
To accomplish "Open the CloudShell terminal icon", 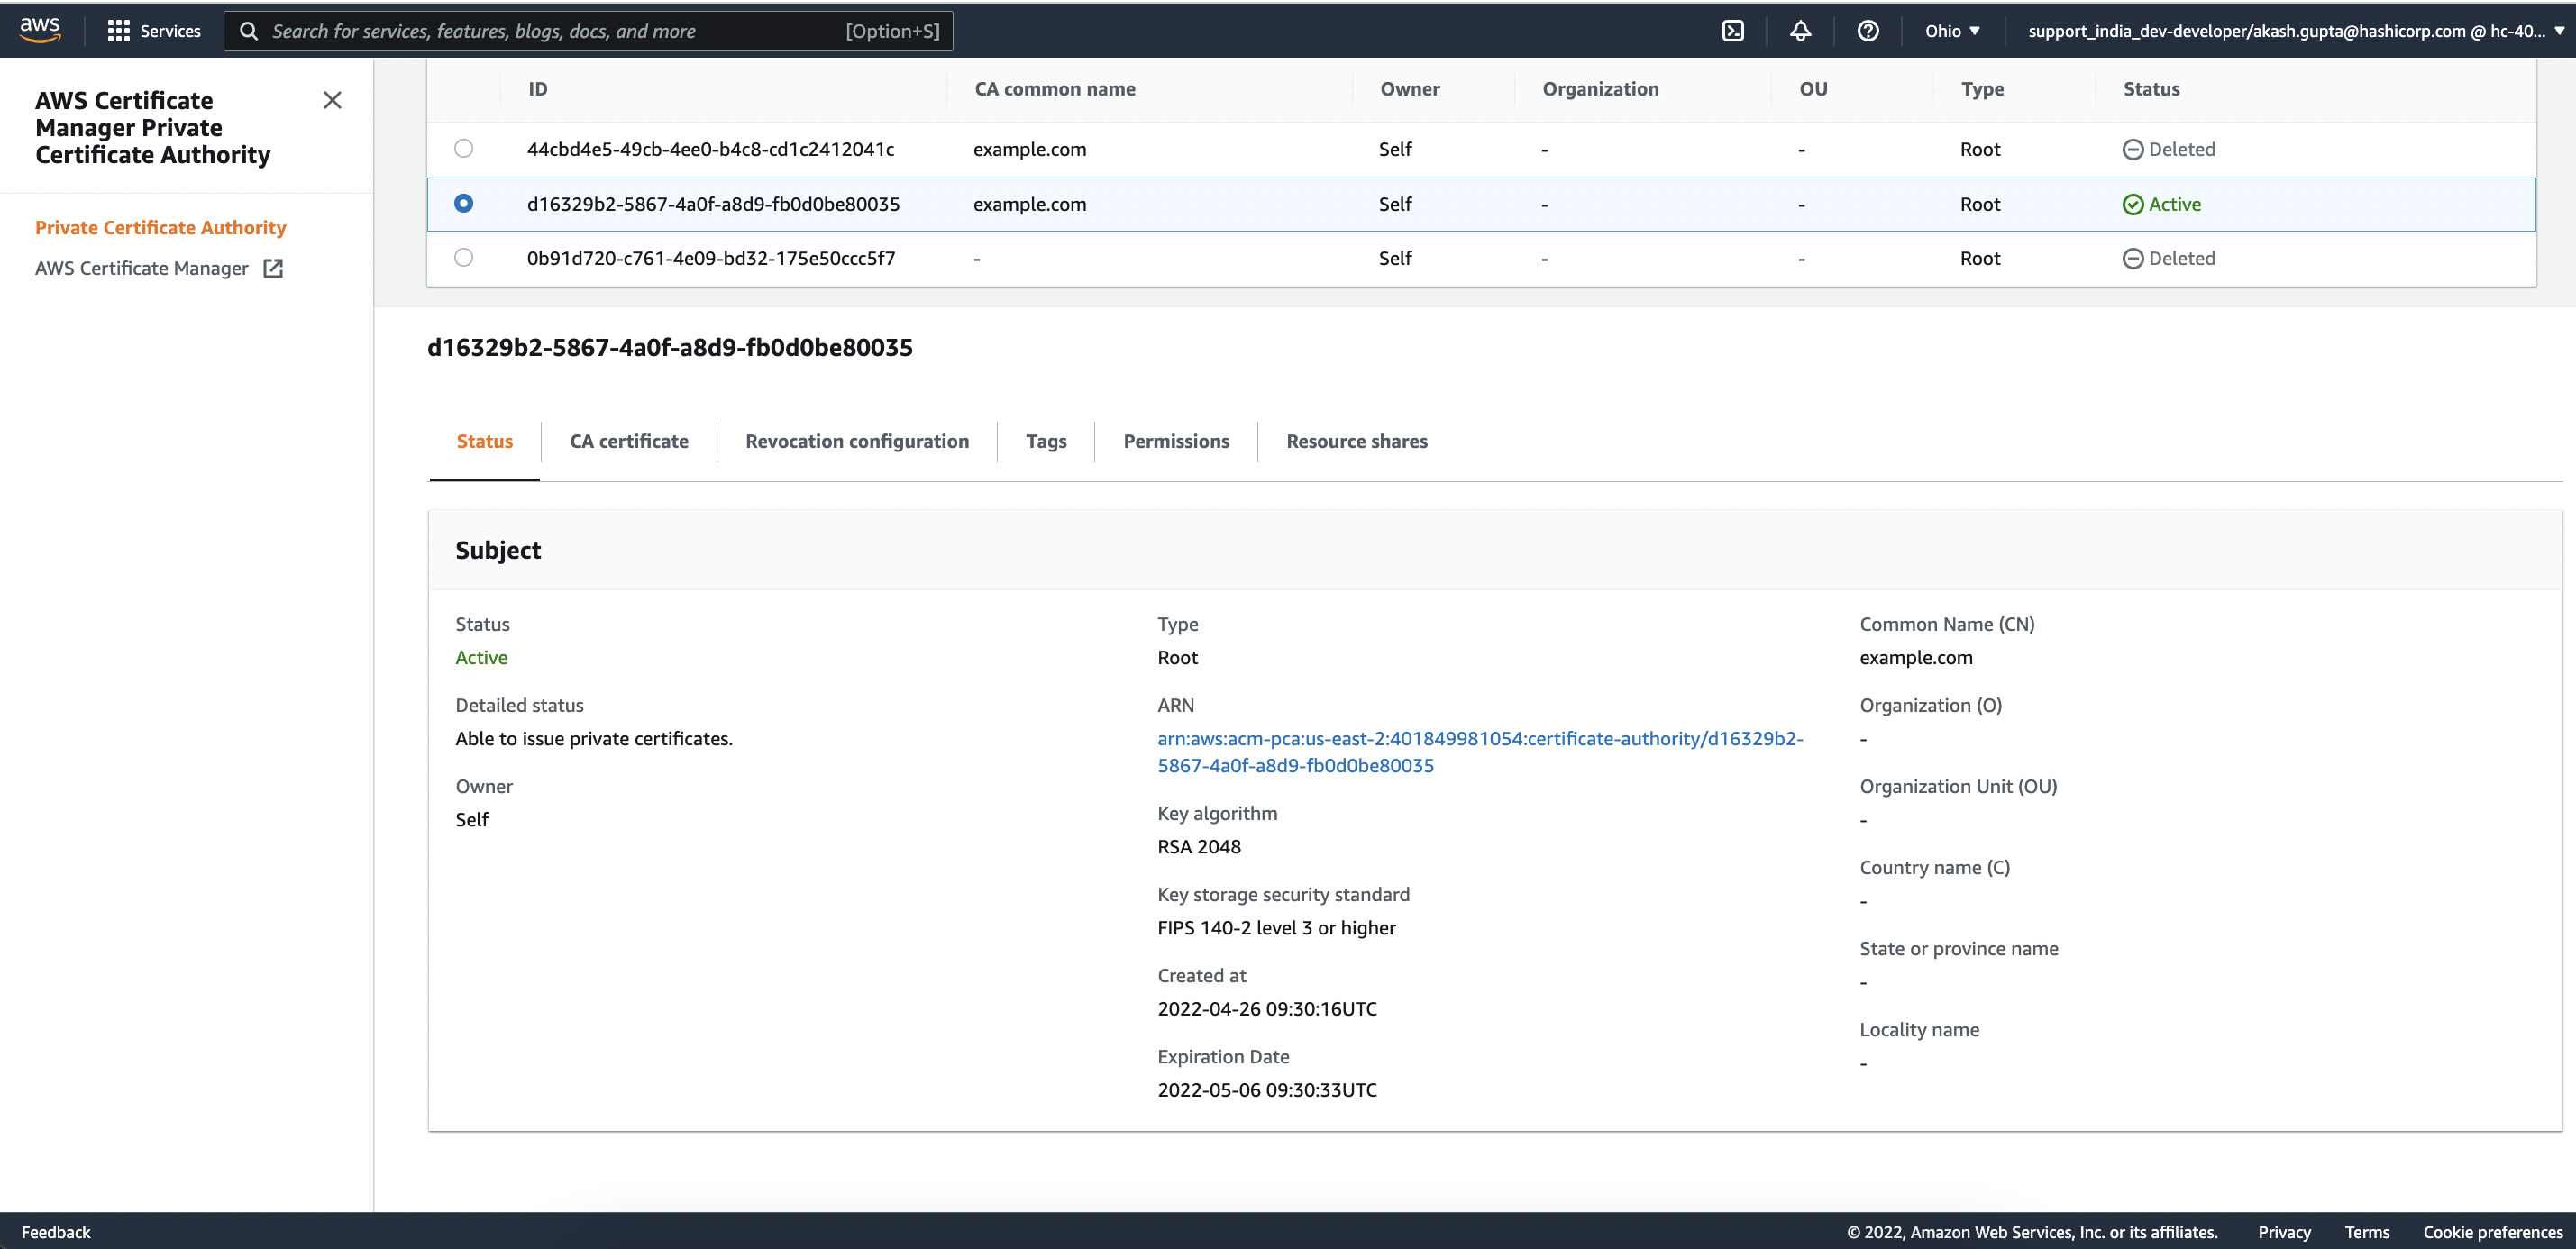I will 1733,31.
